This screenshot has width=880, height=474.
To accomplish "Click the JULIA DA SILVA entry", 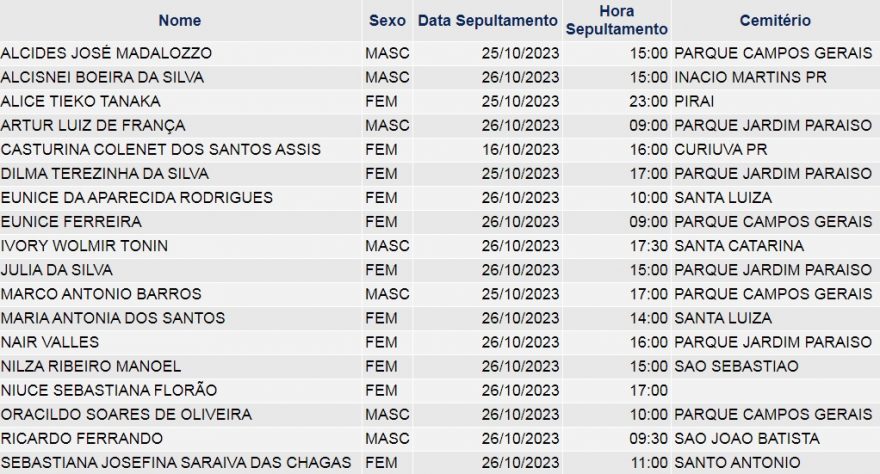I will pyautogui.click(x=56, y=270).
